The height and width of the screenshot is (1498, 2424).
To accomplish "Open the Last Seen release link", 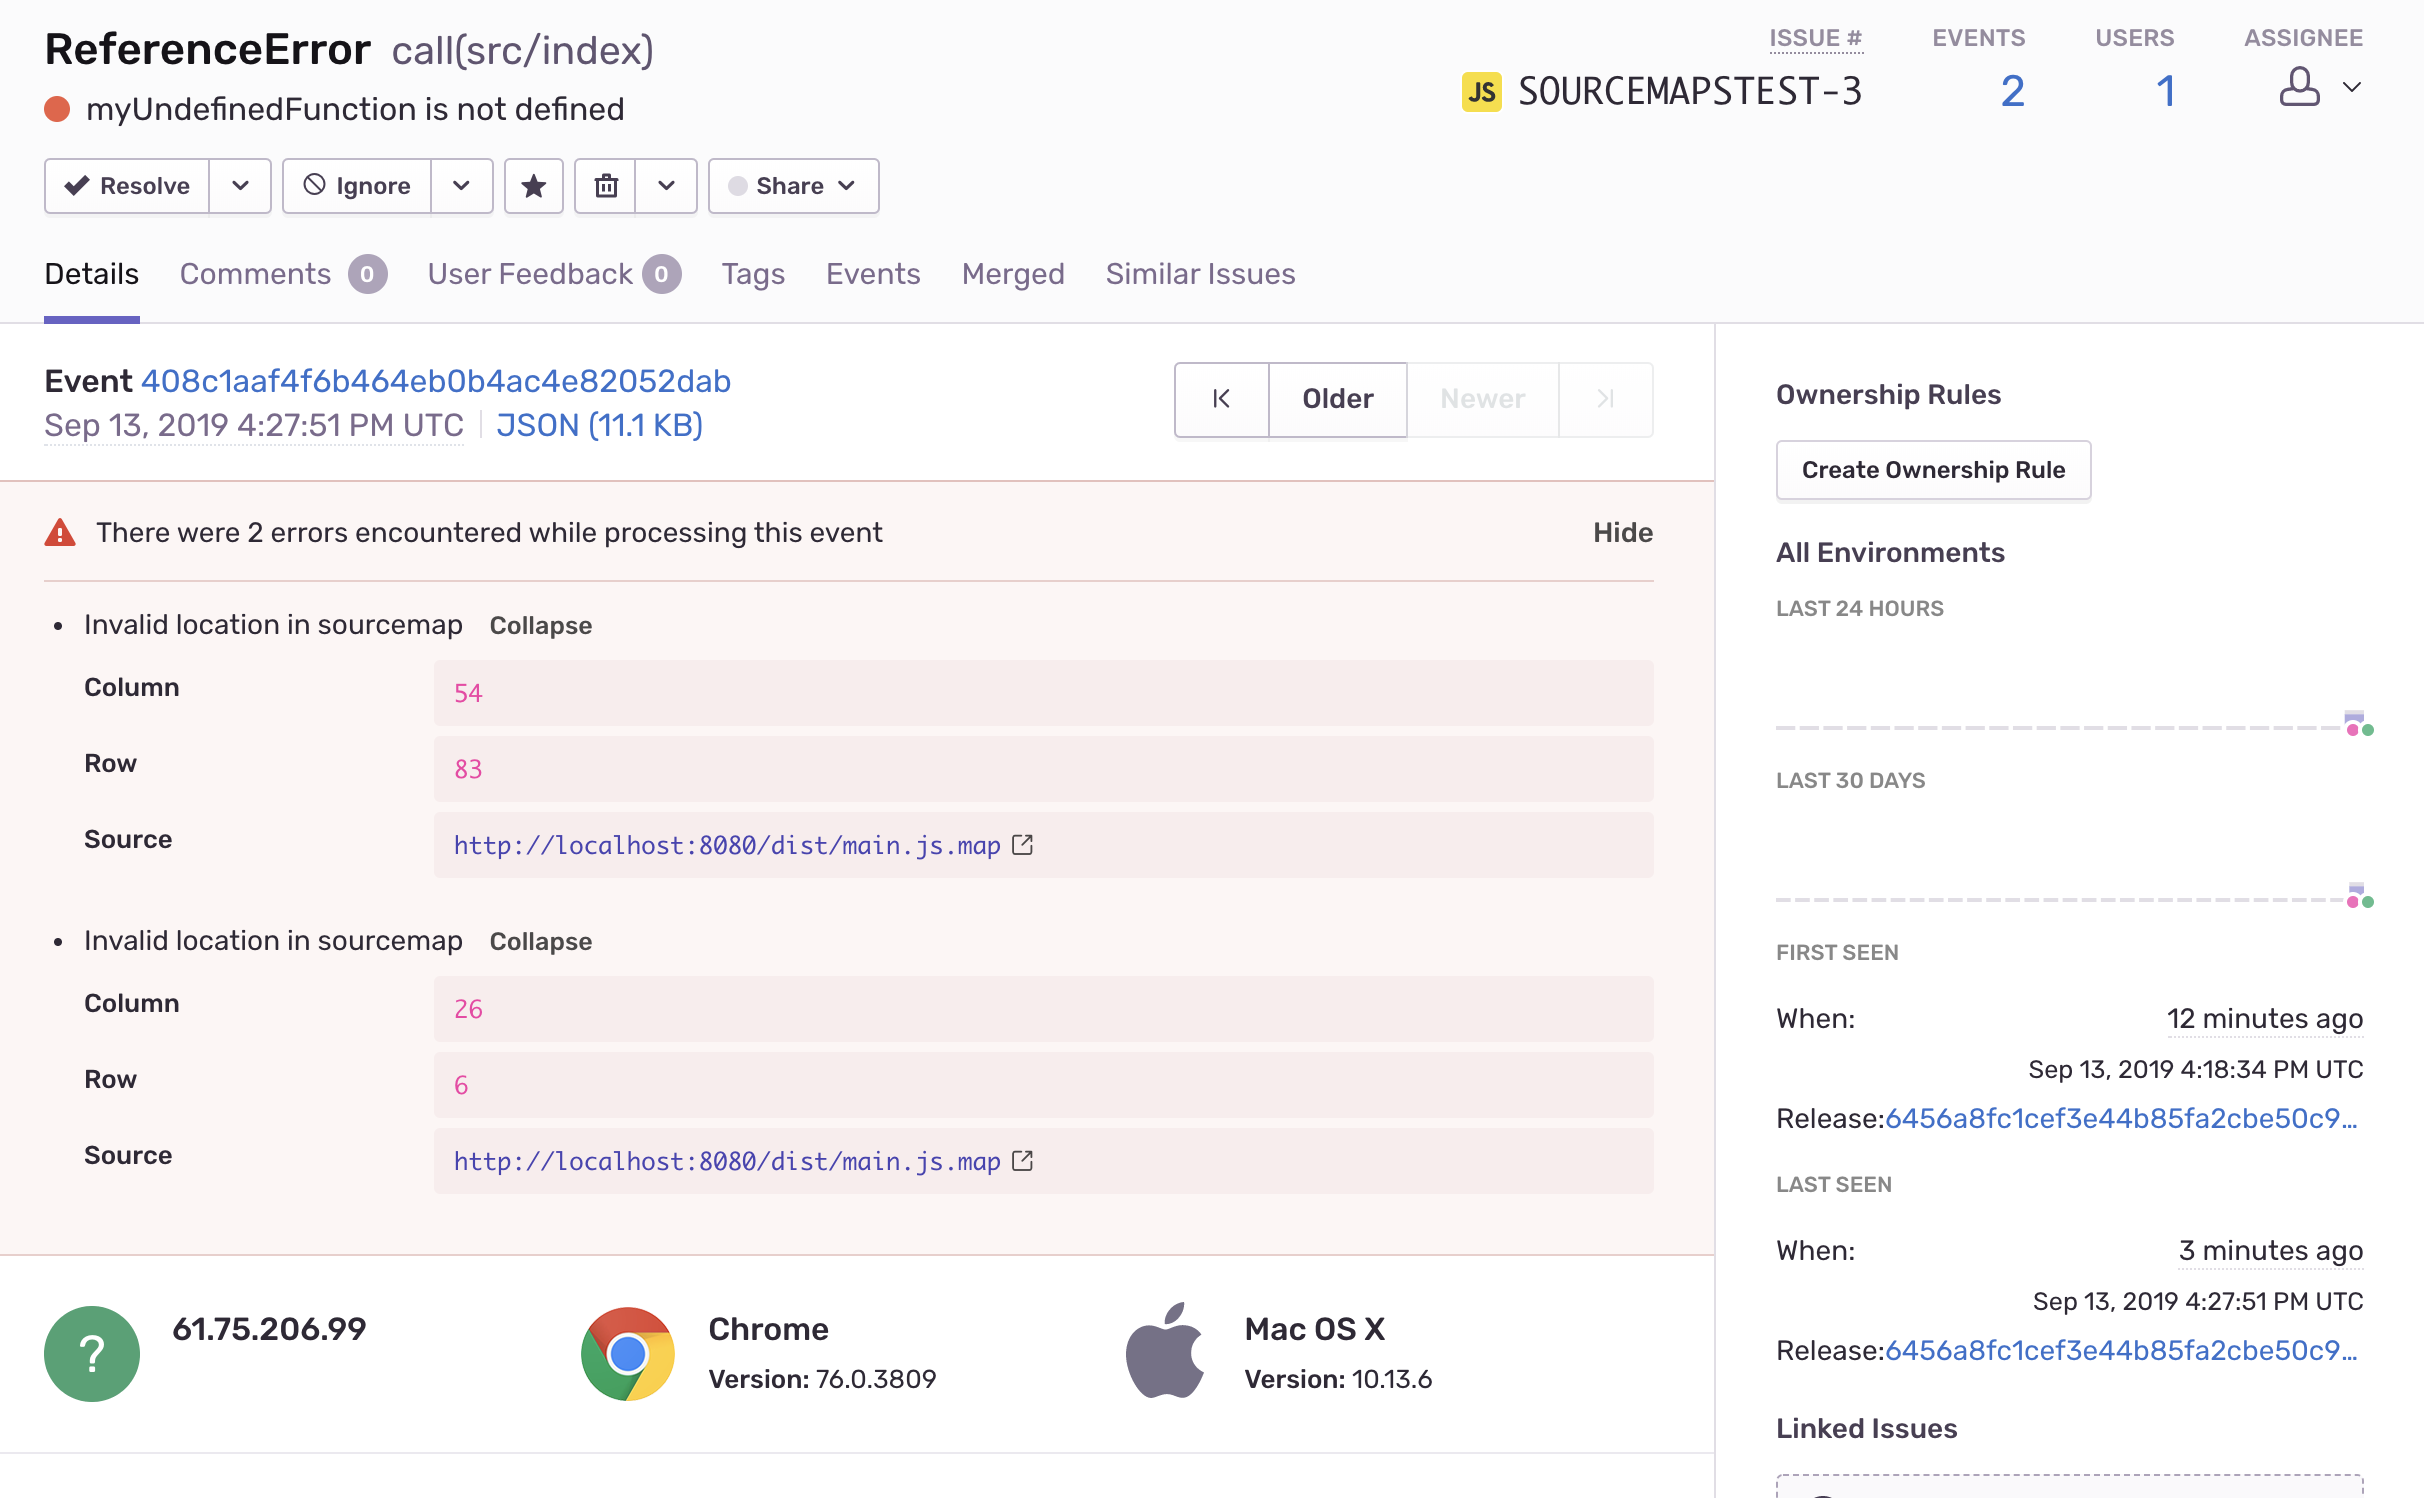I will 2121,1351.
